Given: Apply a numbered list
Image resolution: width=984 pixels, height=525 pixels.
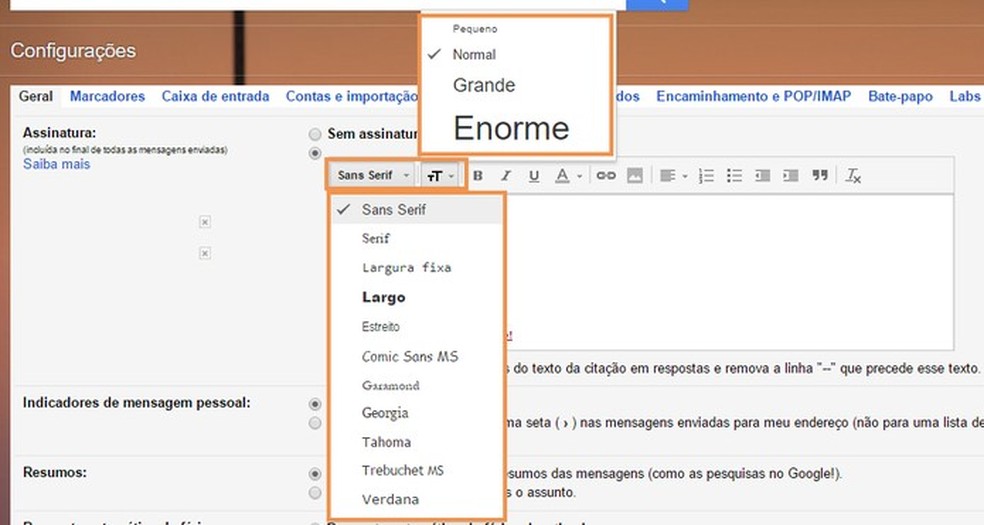Looking at the screenshot, I should coord(706,176).
